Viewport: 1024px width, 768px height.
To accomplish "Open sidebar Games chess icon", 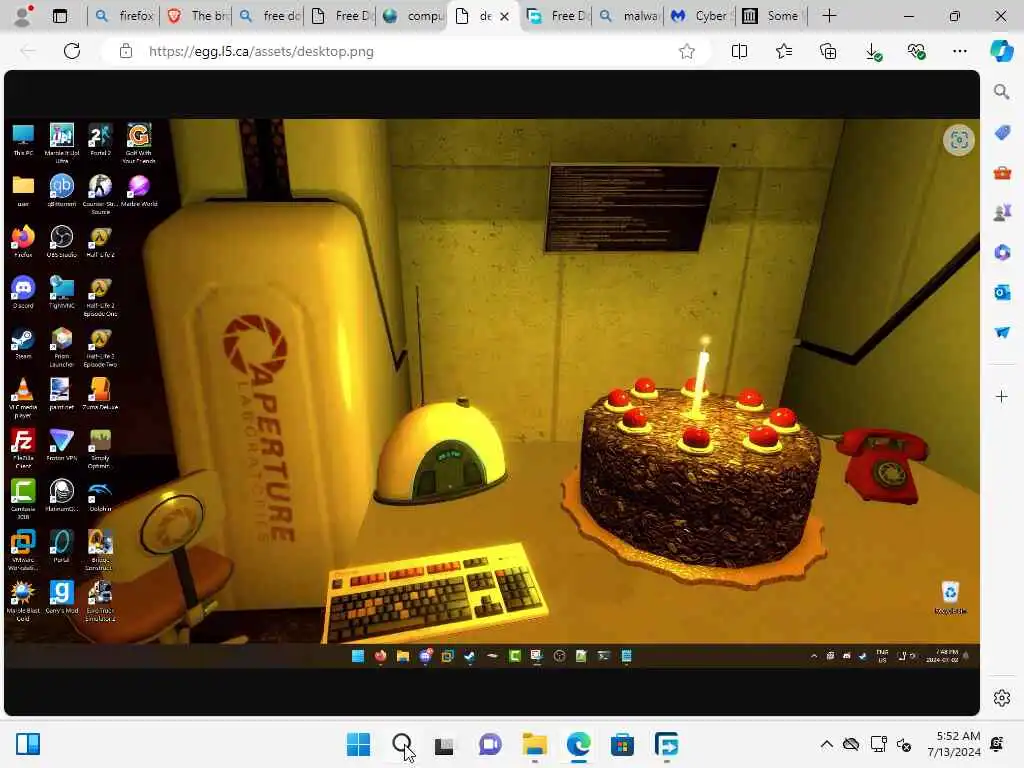I will [1002, 212].
